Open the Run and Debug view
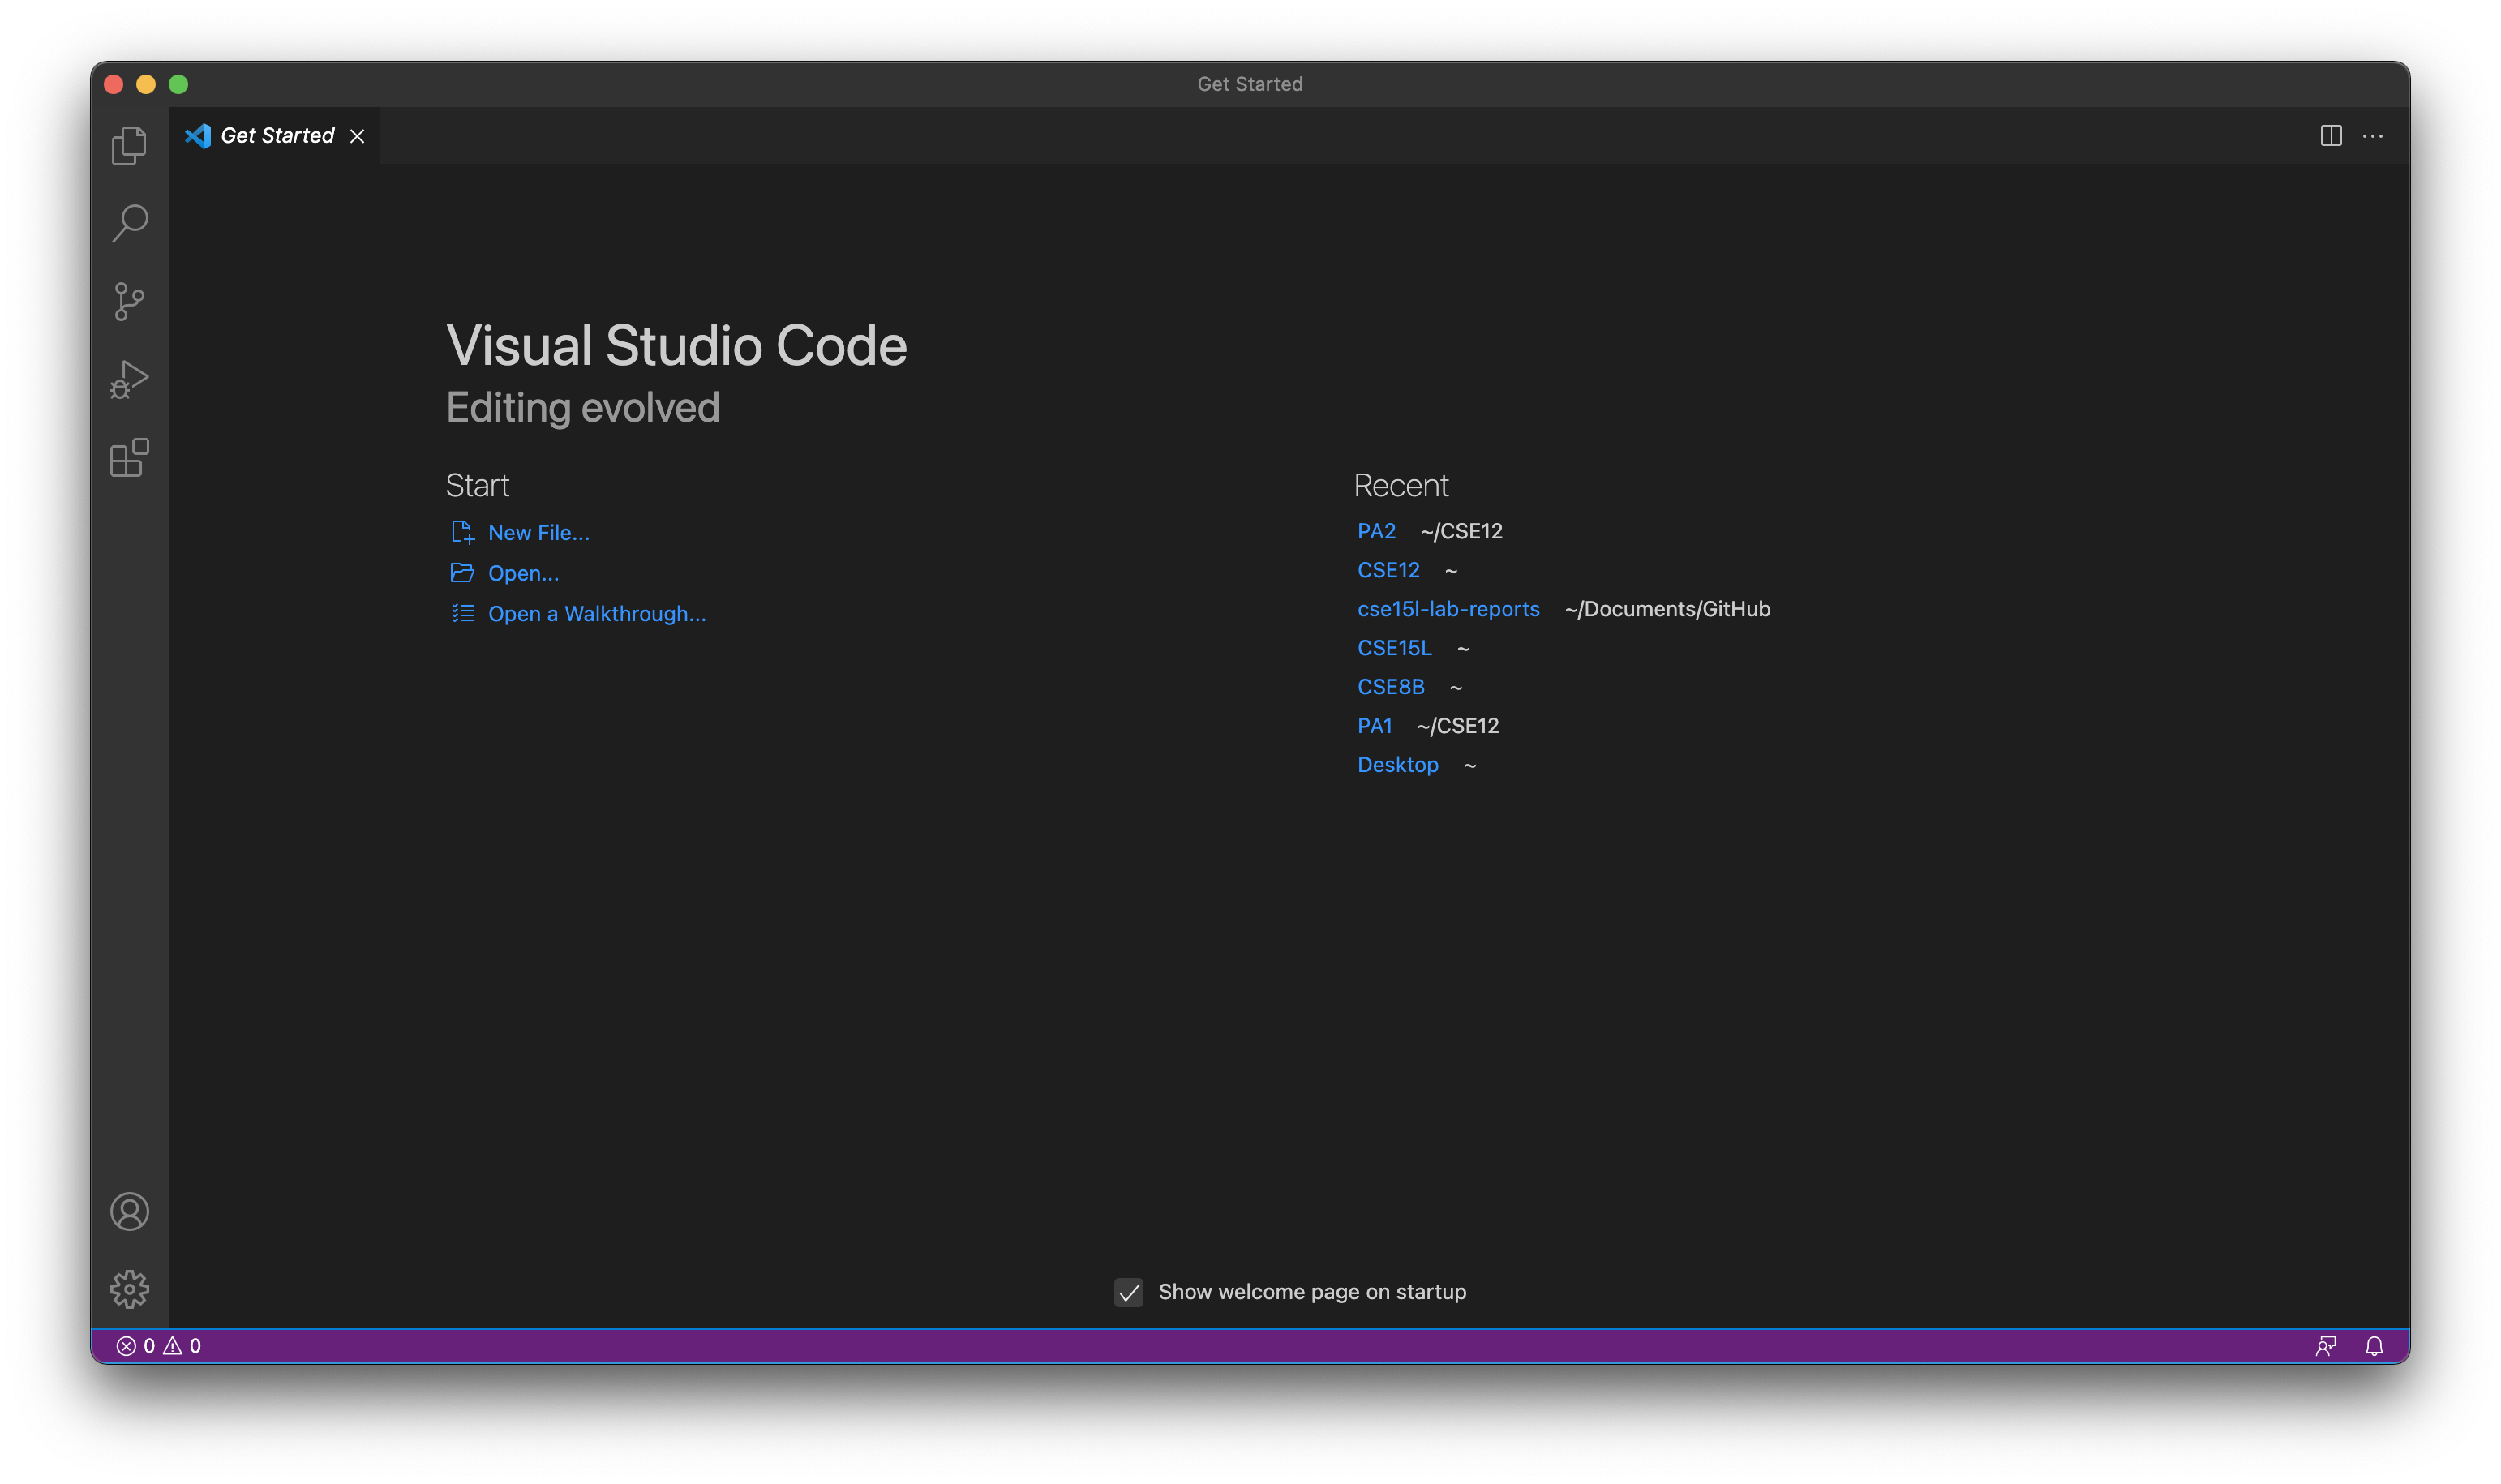2501x1484 pixels. coord(129,380)
